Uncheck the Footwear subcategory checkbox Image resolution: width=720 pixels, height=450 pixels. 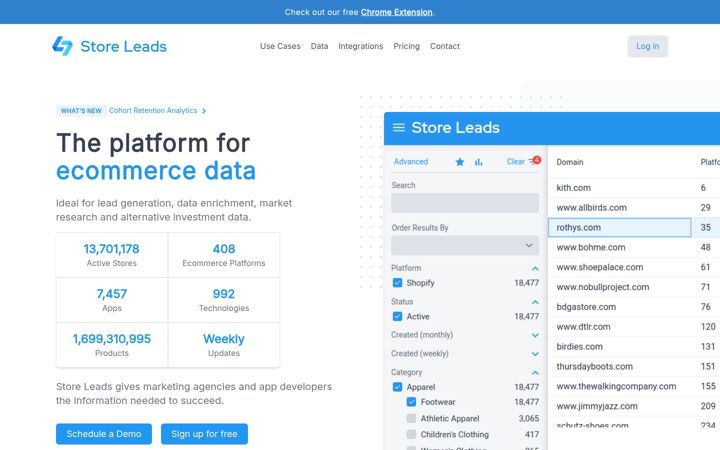click(x=411, y=402)
